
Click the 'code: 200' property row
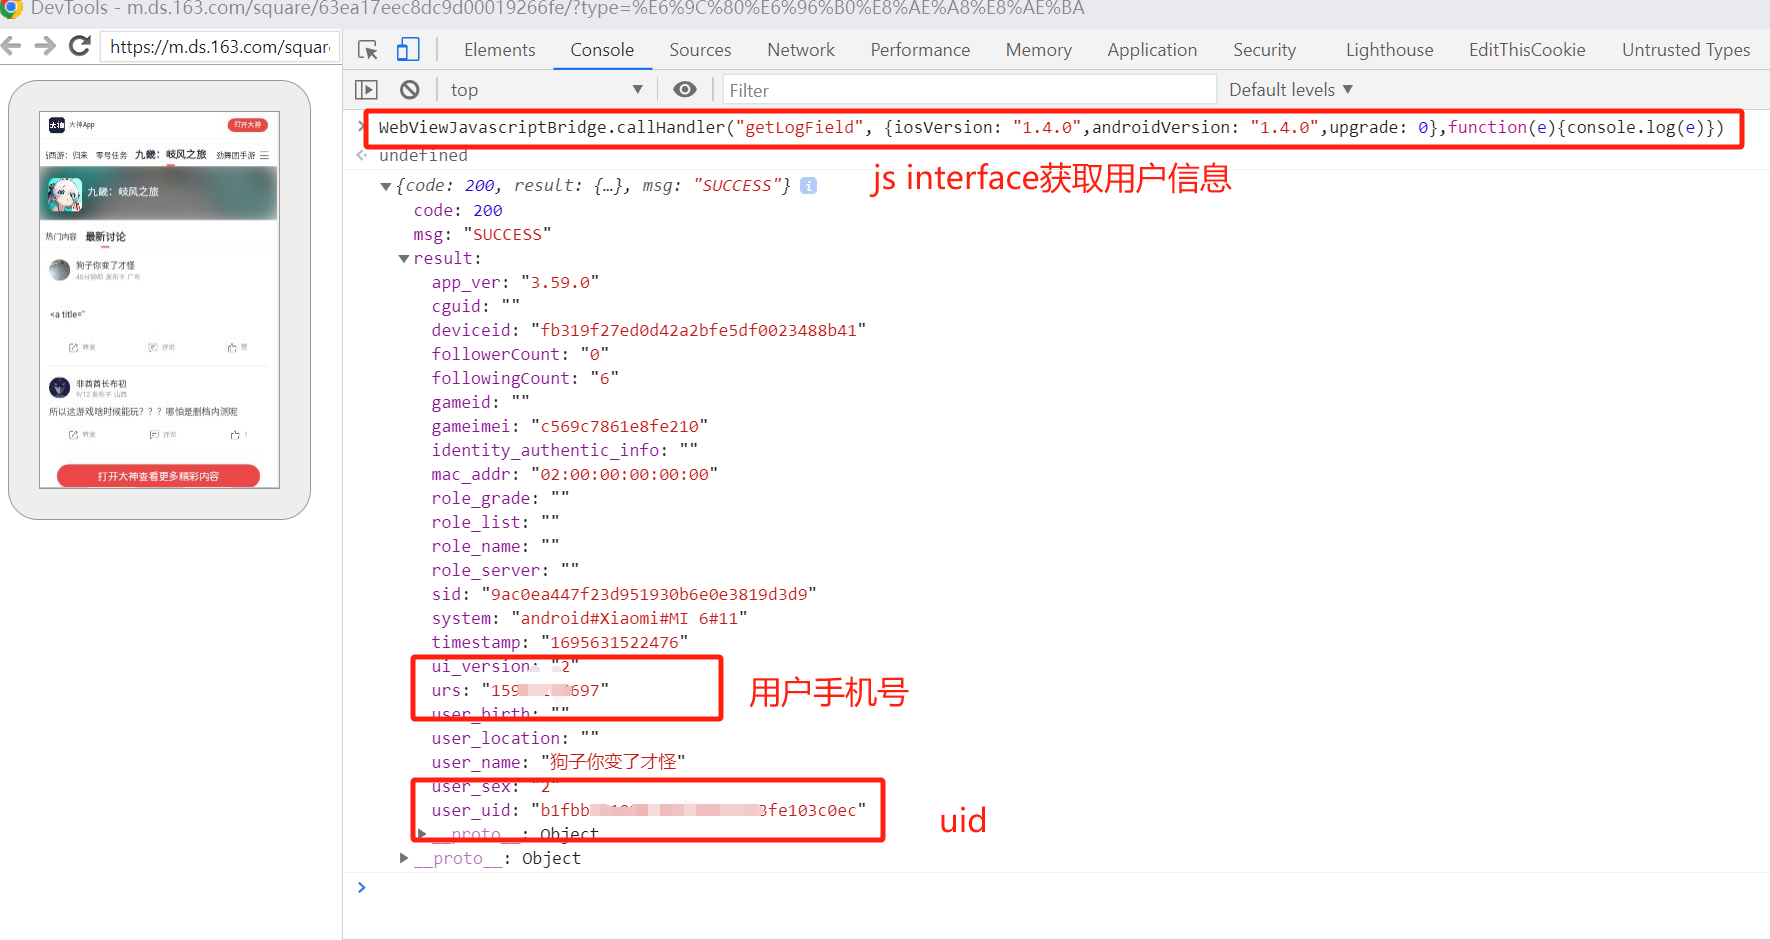click(458, 210)
